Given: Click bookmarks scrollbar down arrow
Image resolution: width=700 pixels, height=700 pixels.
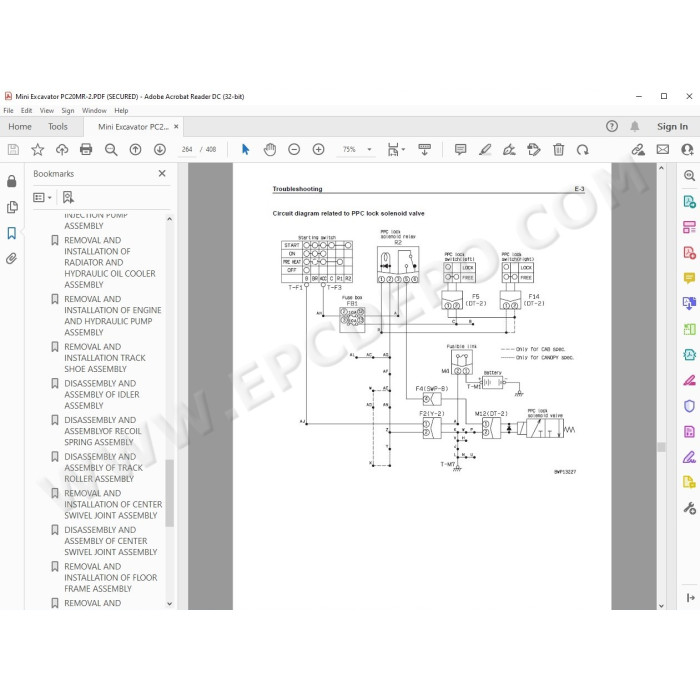Looking at the screenshot, I should click(x=169, y=604).
